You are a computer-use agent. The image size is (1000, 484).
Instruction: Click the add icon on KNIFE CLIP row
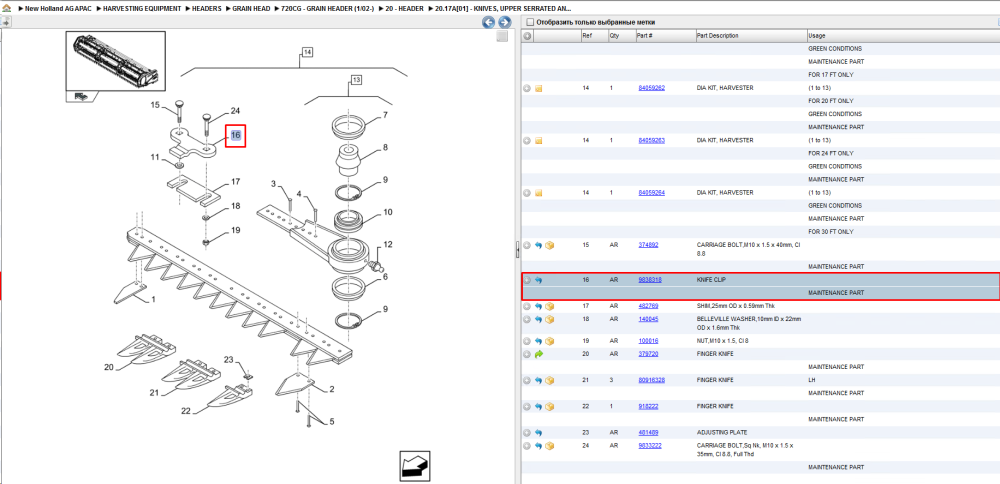[x=527, y=280]
